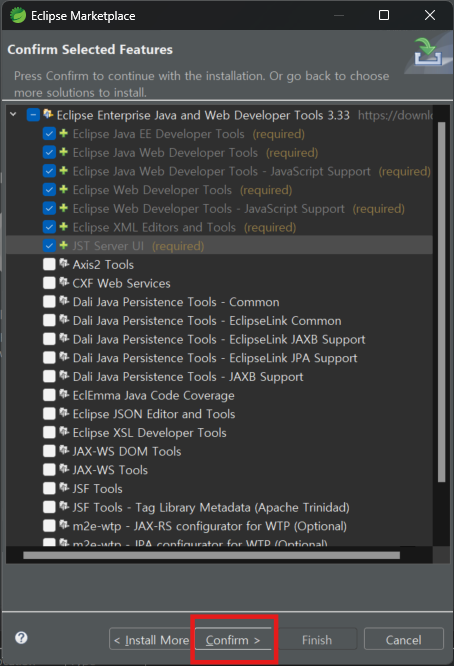Check EclEmma Java Code Coverage

pos(49,395)
